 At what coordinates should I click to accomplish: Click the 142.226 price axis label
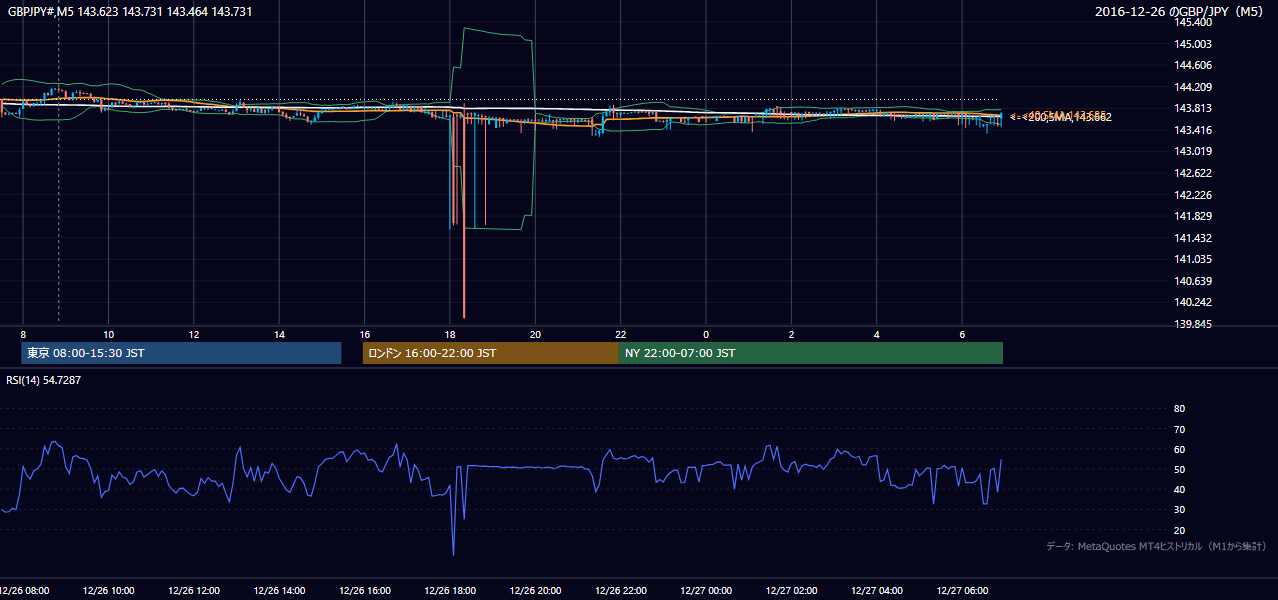[x=1193, y=195]
